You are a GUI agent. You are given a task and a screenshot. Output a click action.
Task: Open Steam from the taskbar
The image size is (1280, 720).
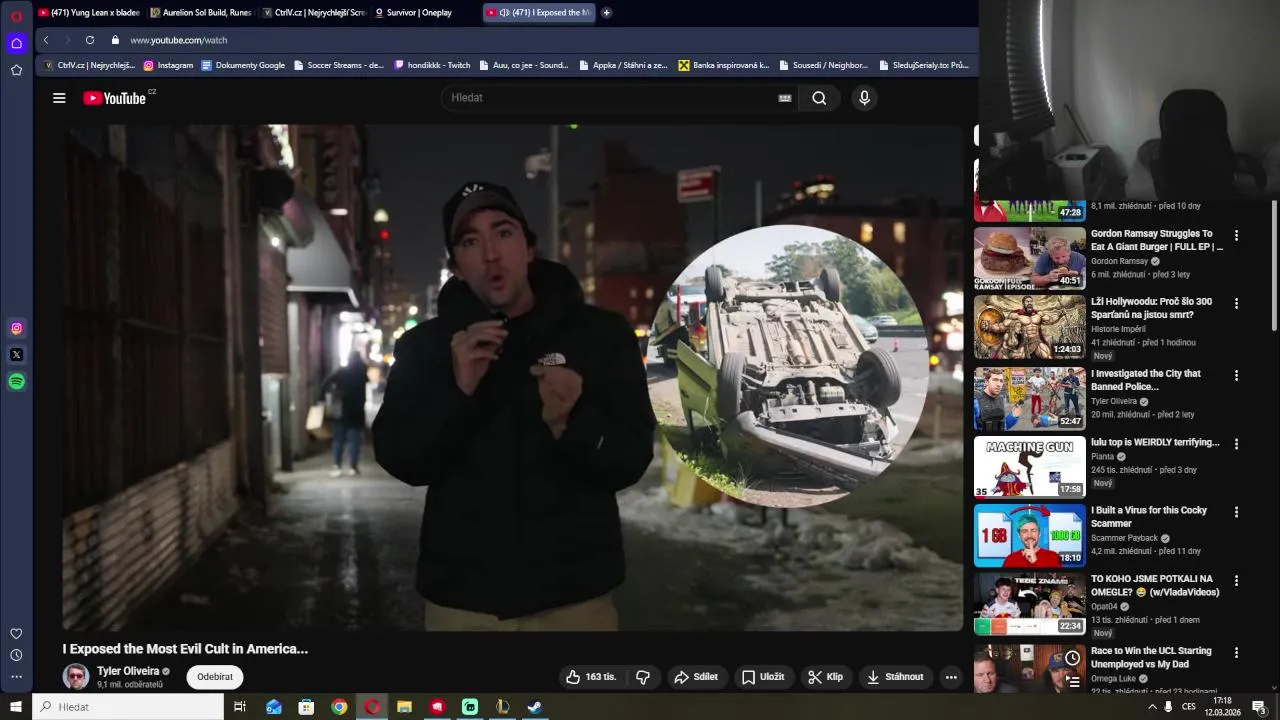point(535,707)
